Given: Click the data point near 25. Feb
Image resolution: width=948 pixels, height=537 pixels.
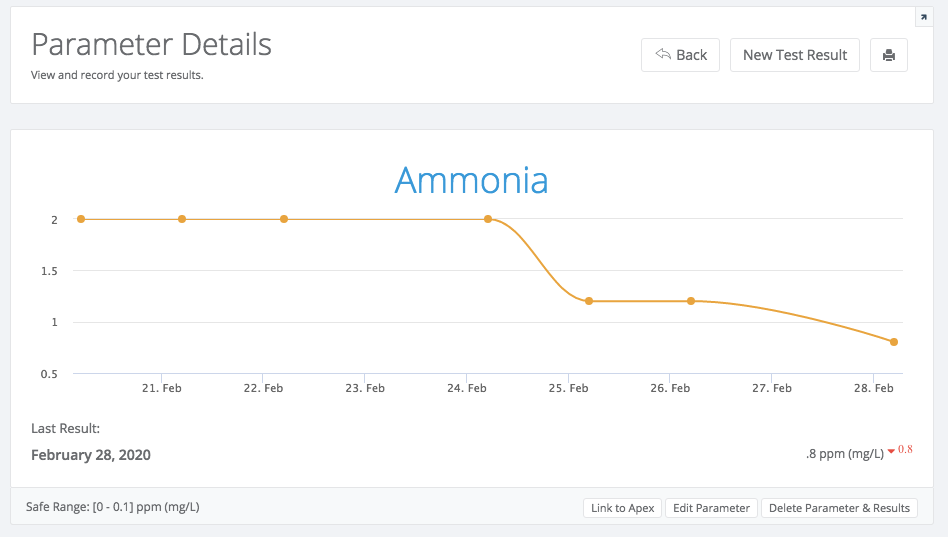Looking at the screenshot, I should coord(589,301).
